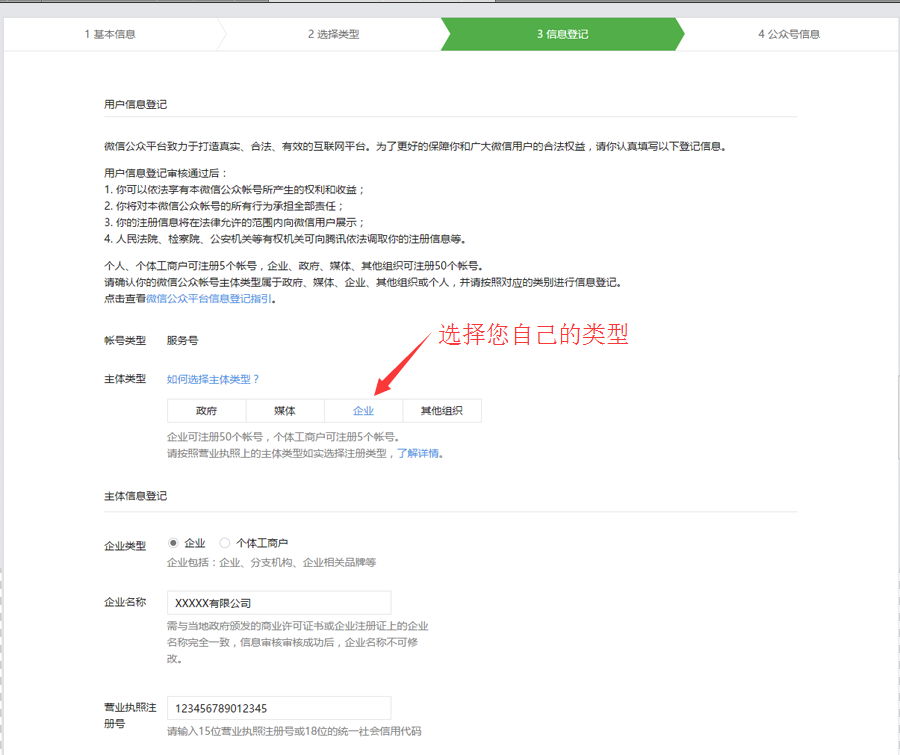The image size is (900, 755).
Task: Go to step 1 基本信息
Action: pyautogui.click(x=110, y=34)
